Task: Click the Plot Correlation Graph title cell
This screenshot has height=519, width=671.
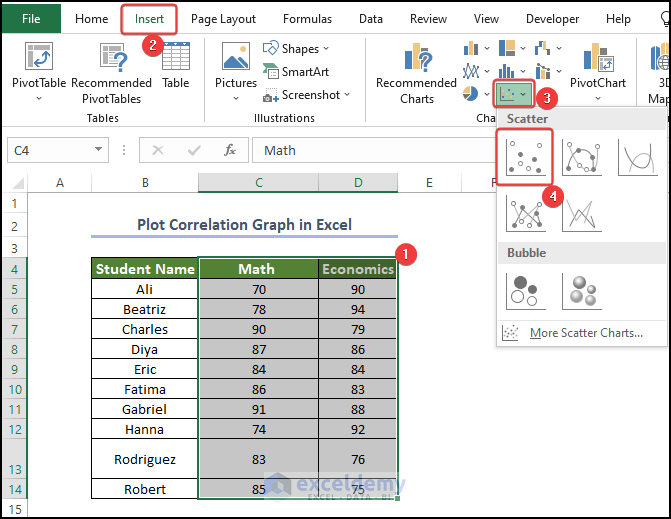Action: click(x=244, y=225)
